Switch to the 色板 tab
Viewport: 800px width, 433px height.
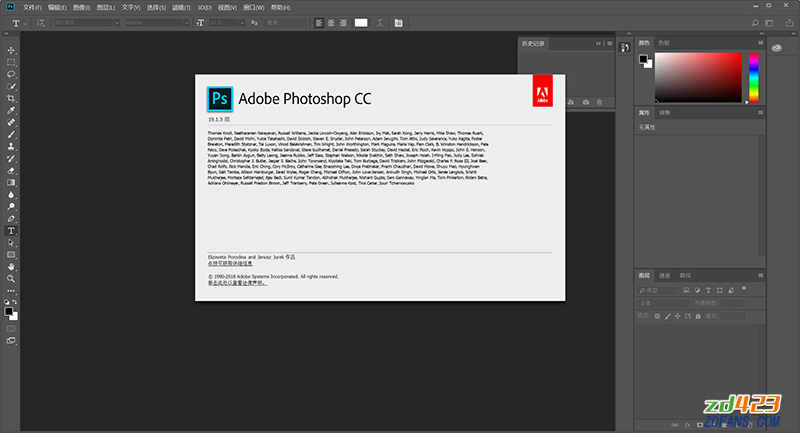664,43
